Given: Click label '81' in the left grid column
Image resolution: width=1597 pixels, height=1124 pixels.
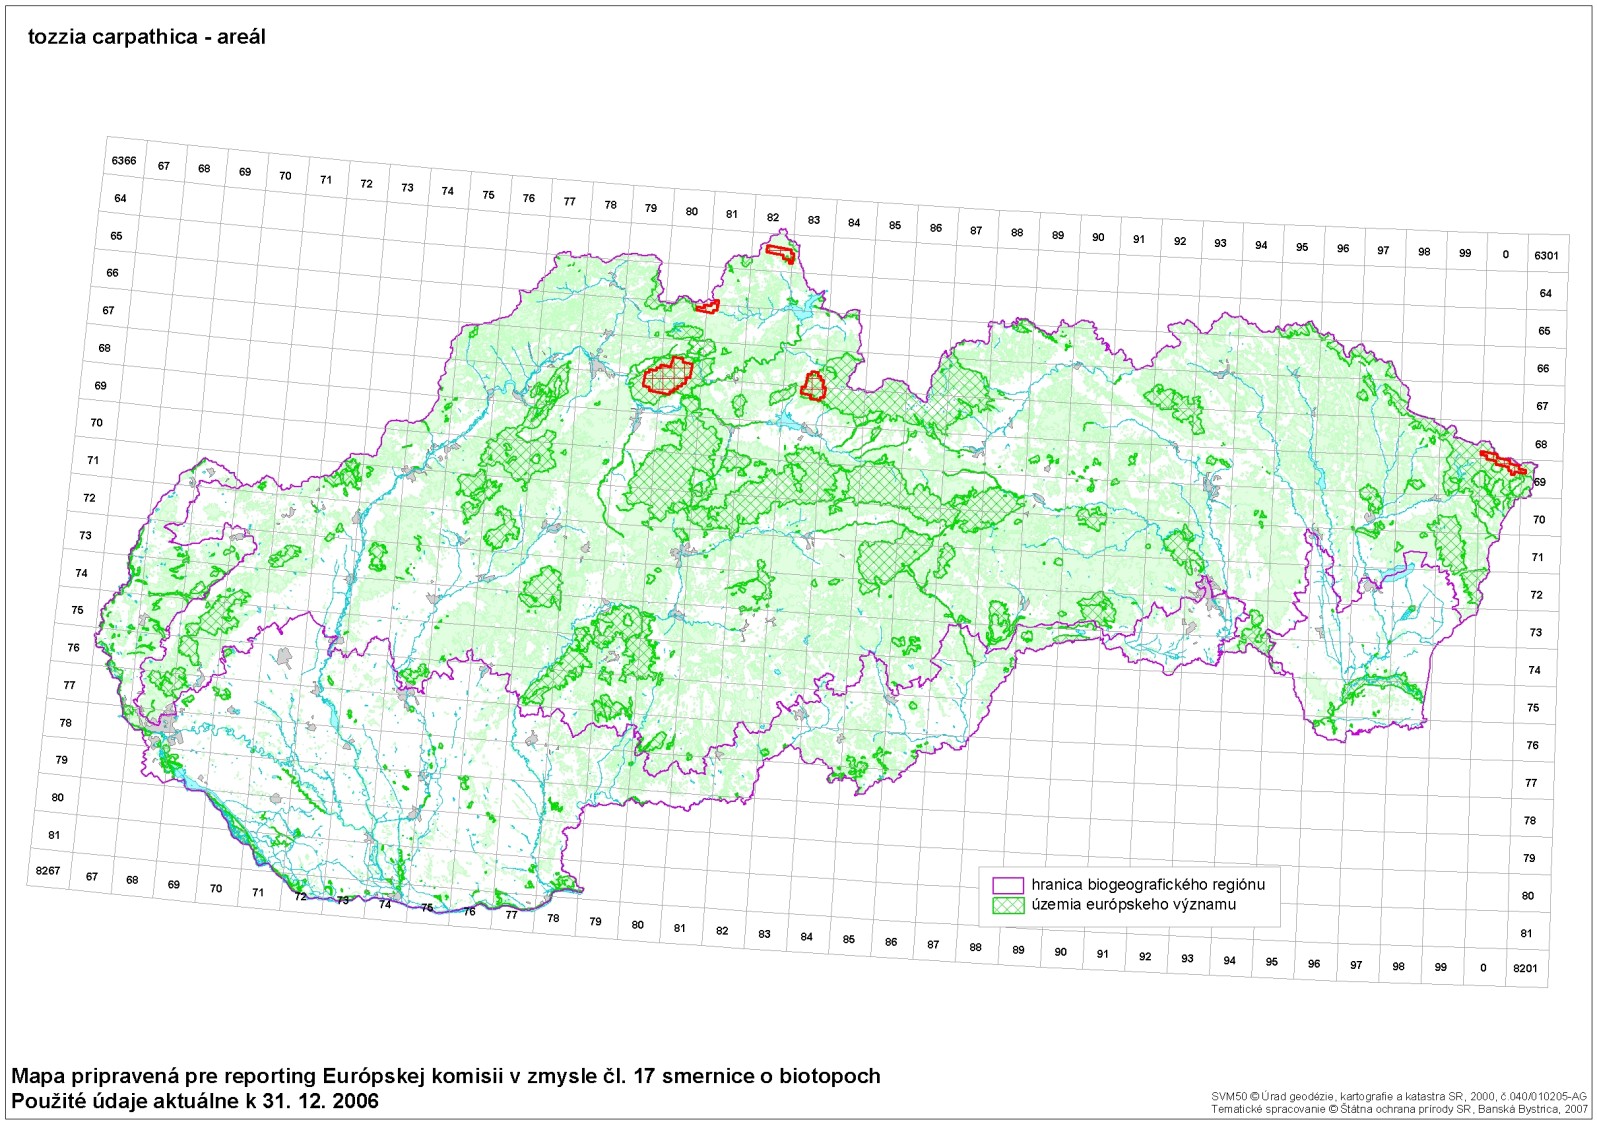Looking at the screenshot, I should click(54, 835).
